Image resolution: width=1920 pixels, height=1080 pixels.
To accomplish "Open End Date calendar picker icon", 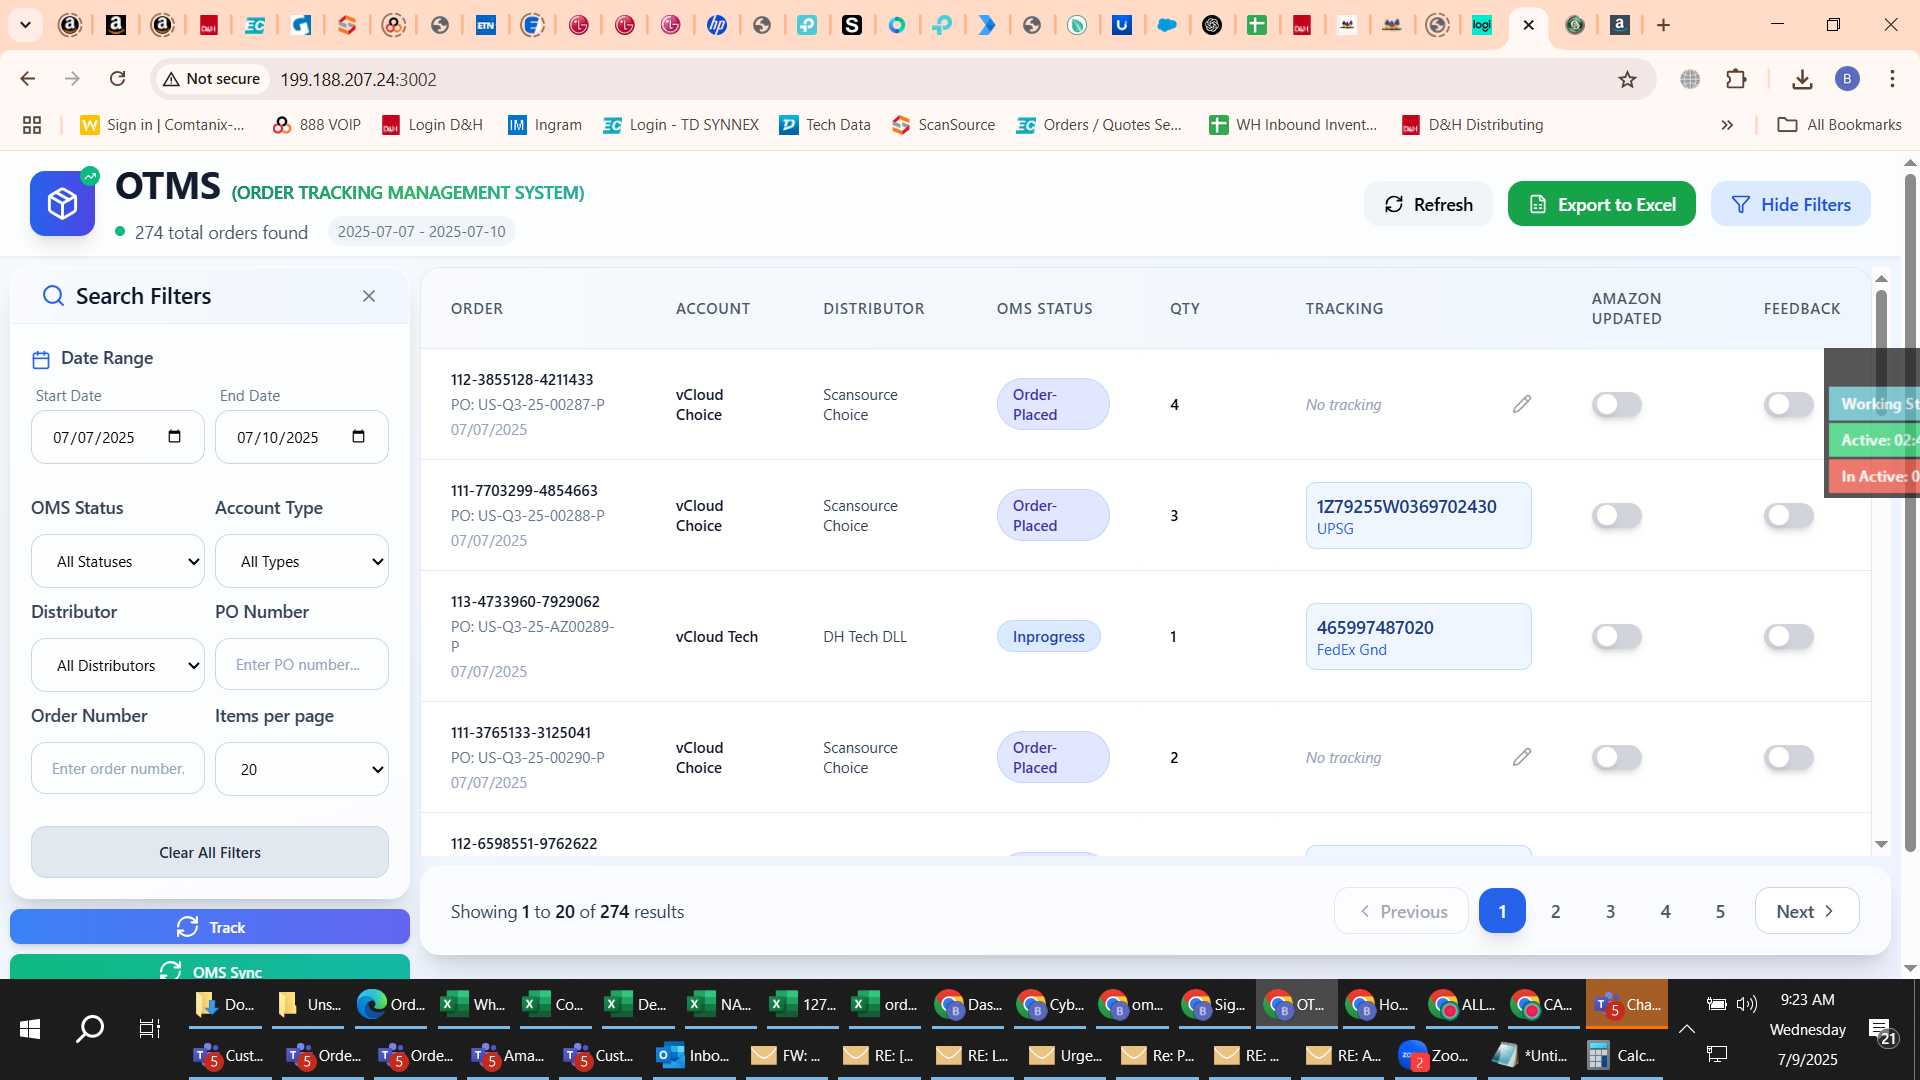I will point(359,437).
